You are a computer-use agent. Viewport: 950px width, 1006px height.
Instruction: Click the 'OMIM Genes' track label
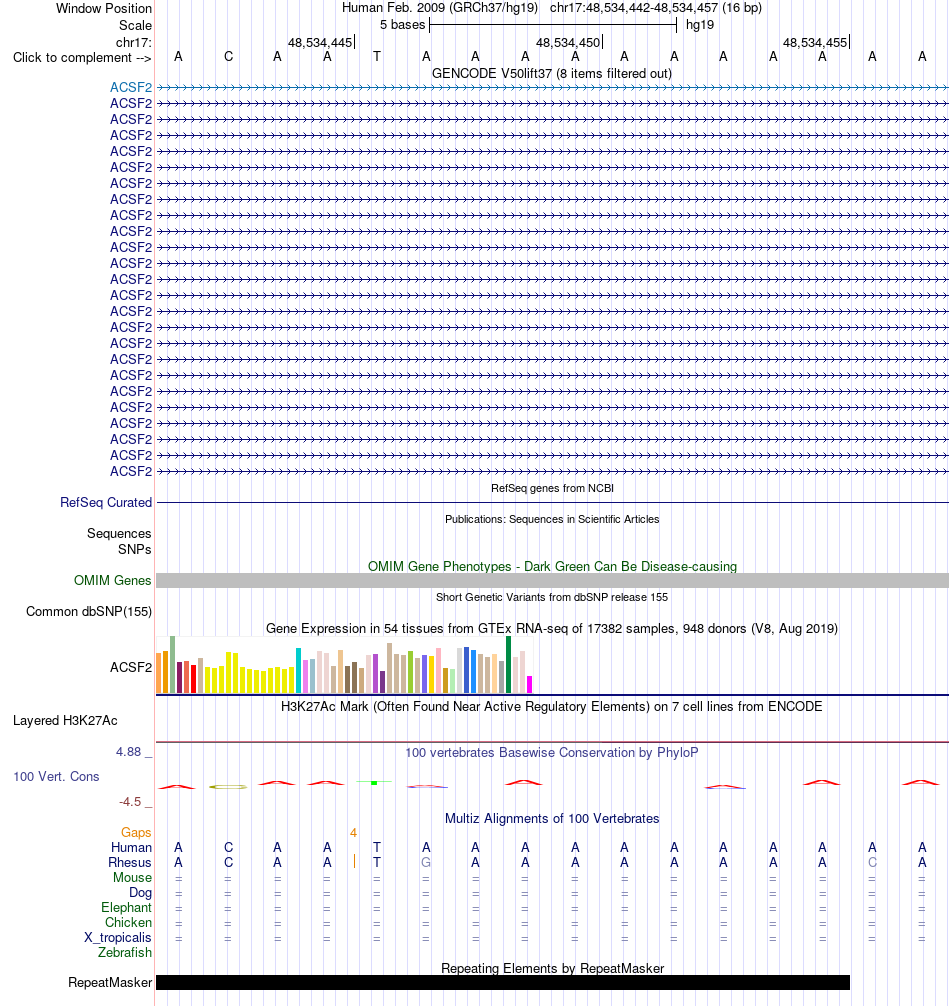[x=112, y=580]
